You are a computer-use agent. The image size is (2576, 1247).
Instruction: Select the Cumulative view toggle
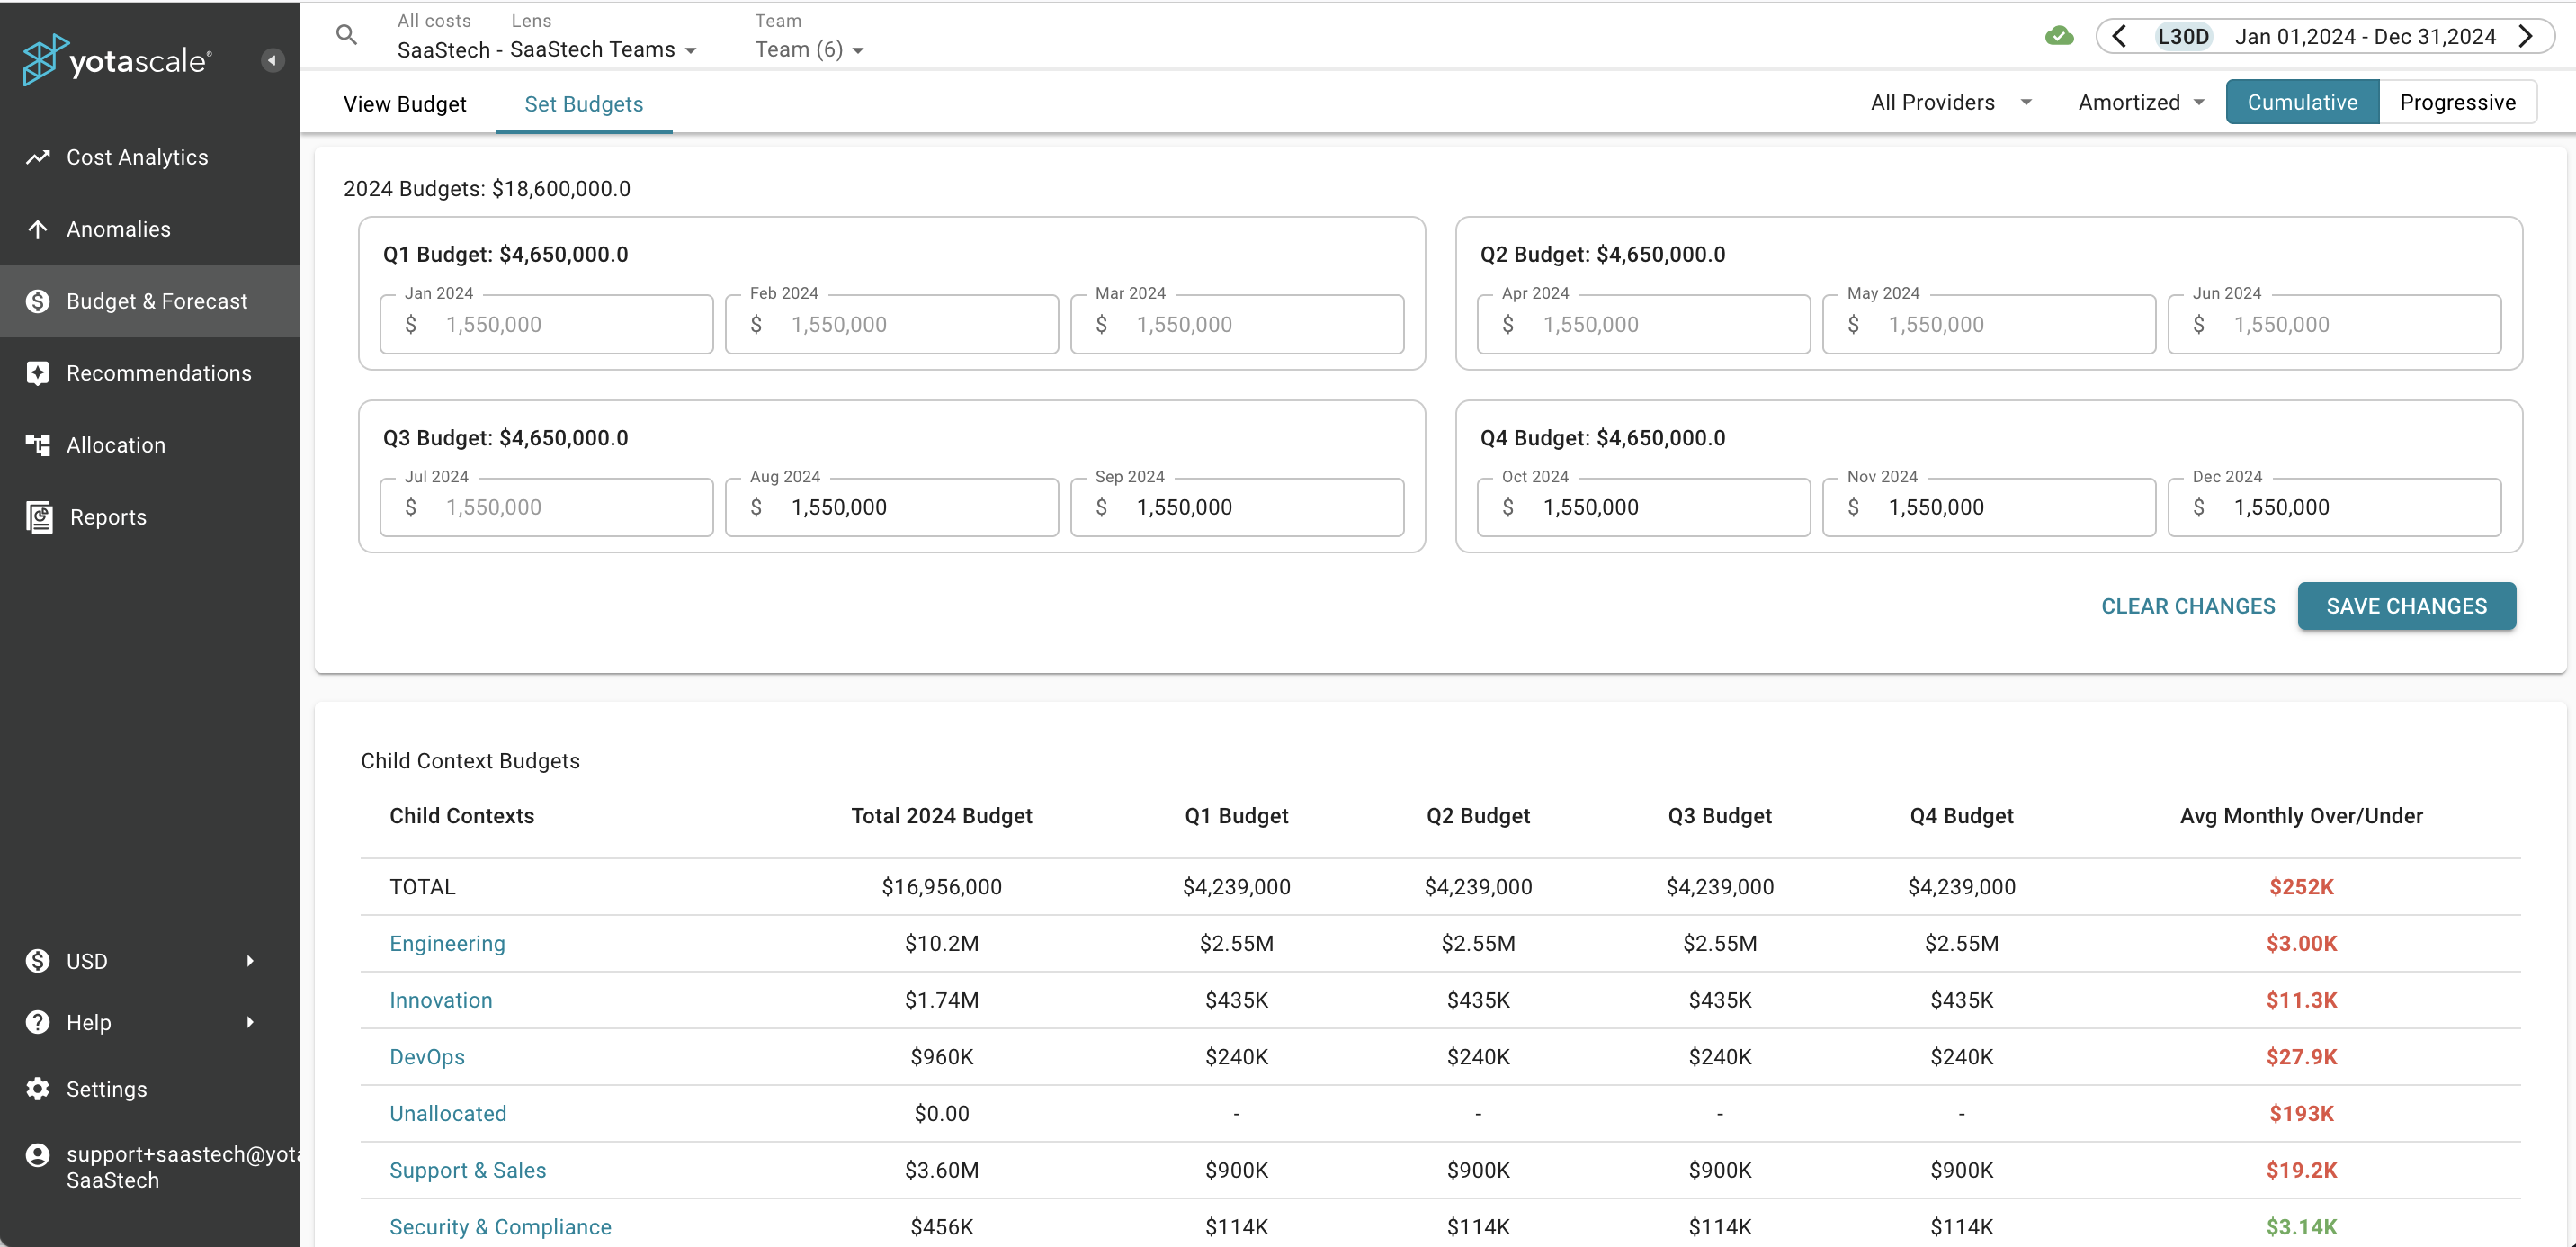pos(2302,102)
